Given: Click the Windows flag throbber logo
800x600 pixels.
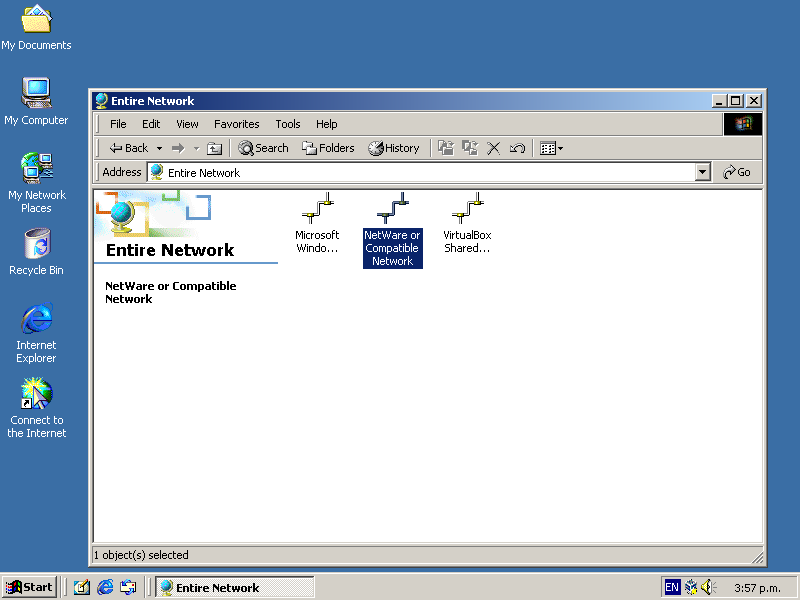Looking at the screenshot, I should (x=743, y=124).
